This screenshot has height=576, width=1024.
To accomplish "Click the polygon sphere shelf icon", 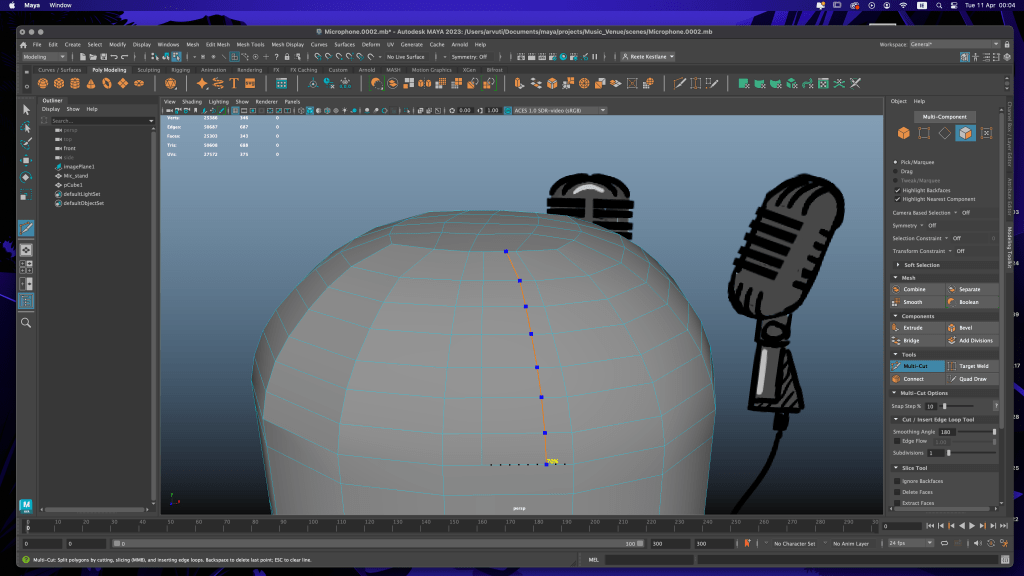I will [x=44, y=84].
